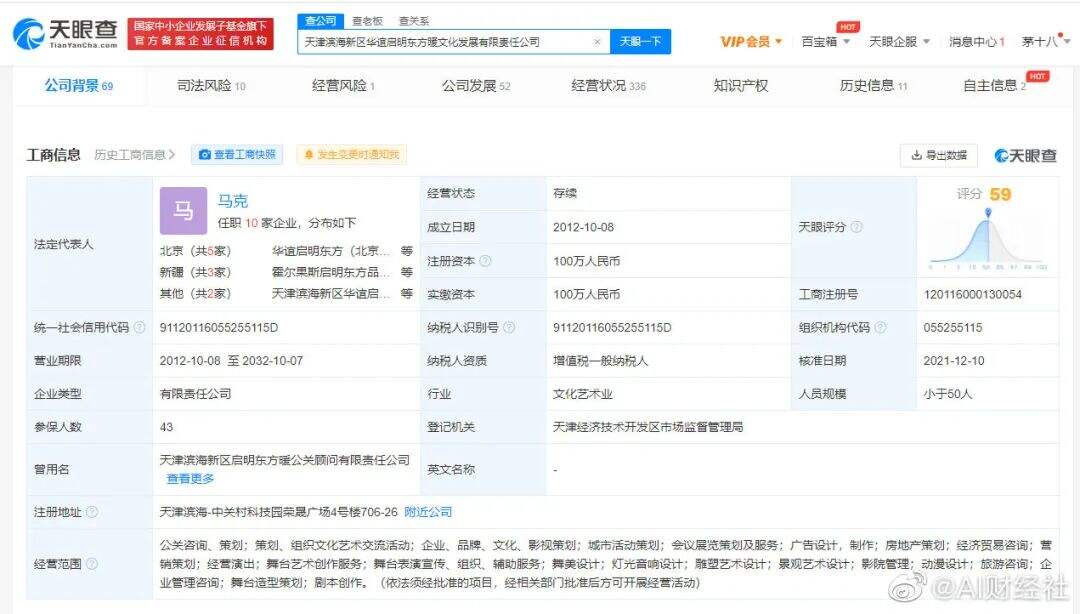This screenshot has height=614, width=1080.
Task: Click the 其他（共2家） region entry
Action: [x=196, y=294]
